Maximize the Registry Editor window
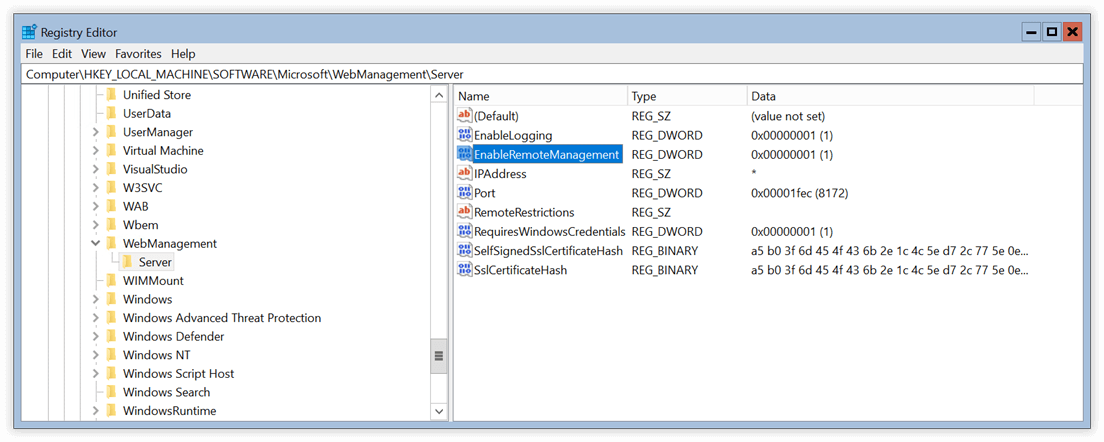The width and height of the screenshot is (1104, 442). [x=1052, y=32]
